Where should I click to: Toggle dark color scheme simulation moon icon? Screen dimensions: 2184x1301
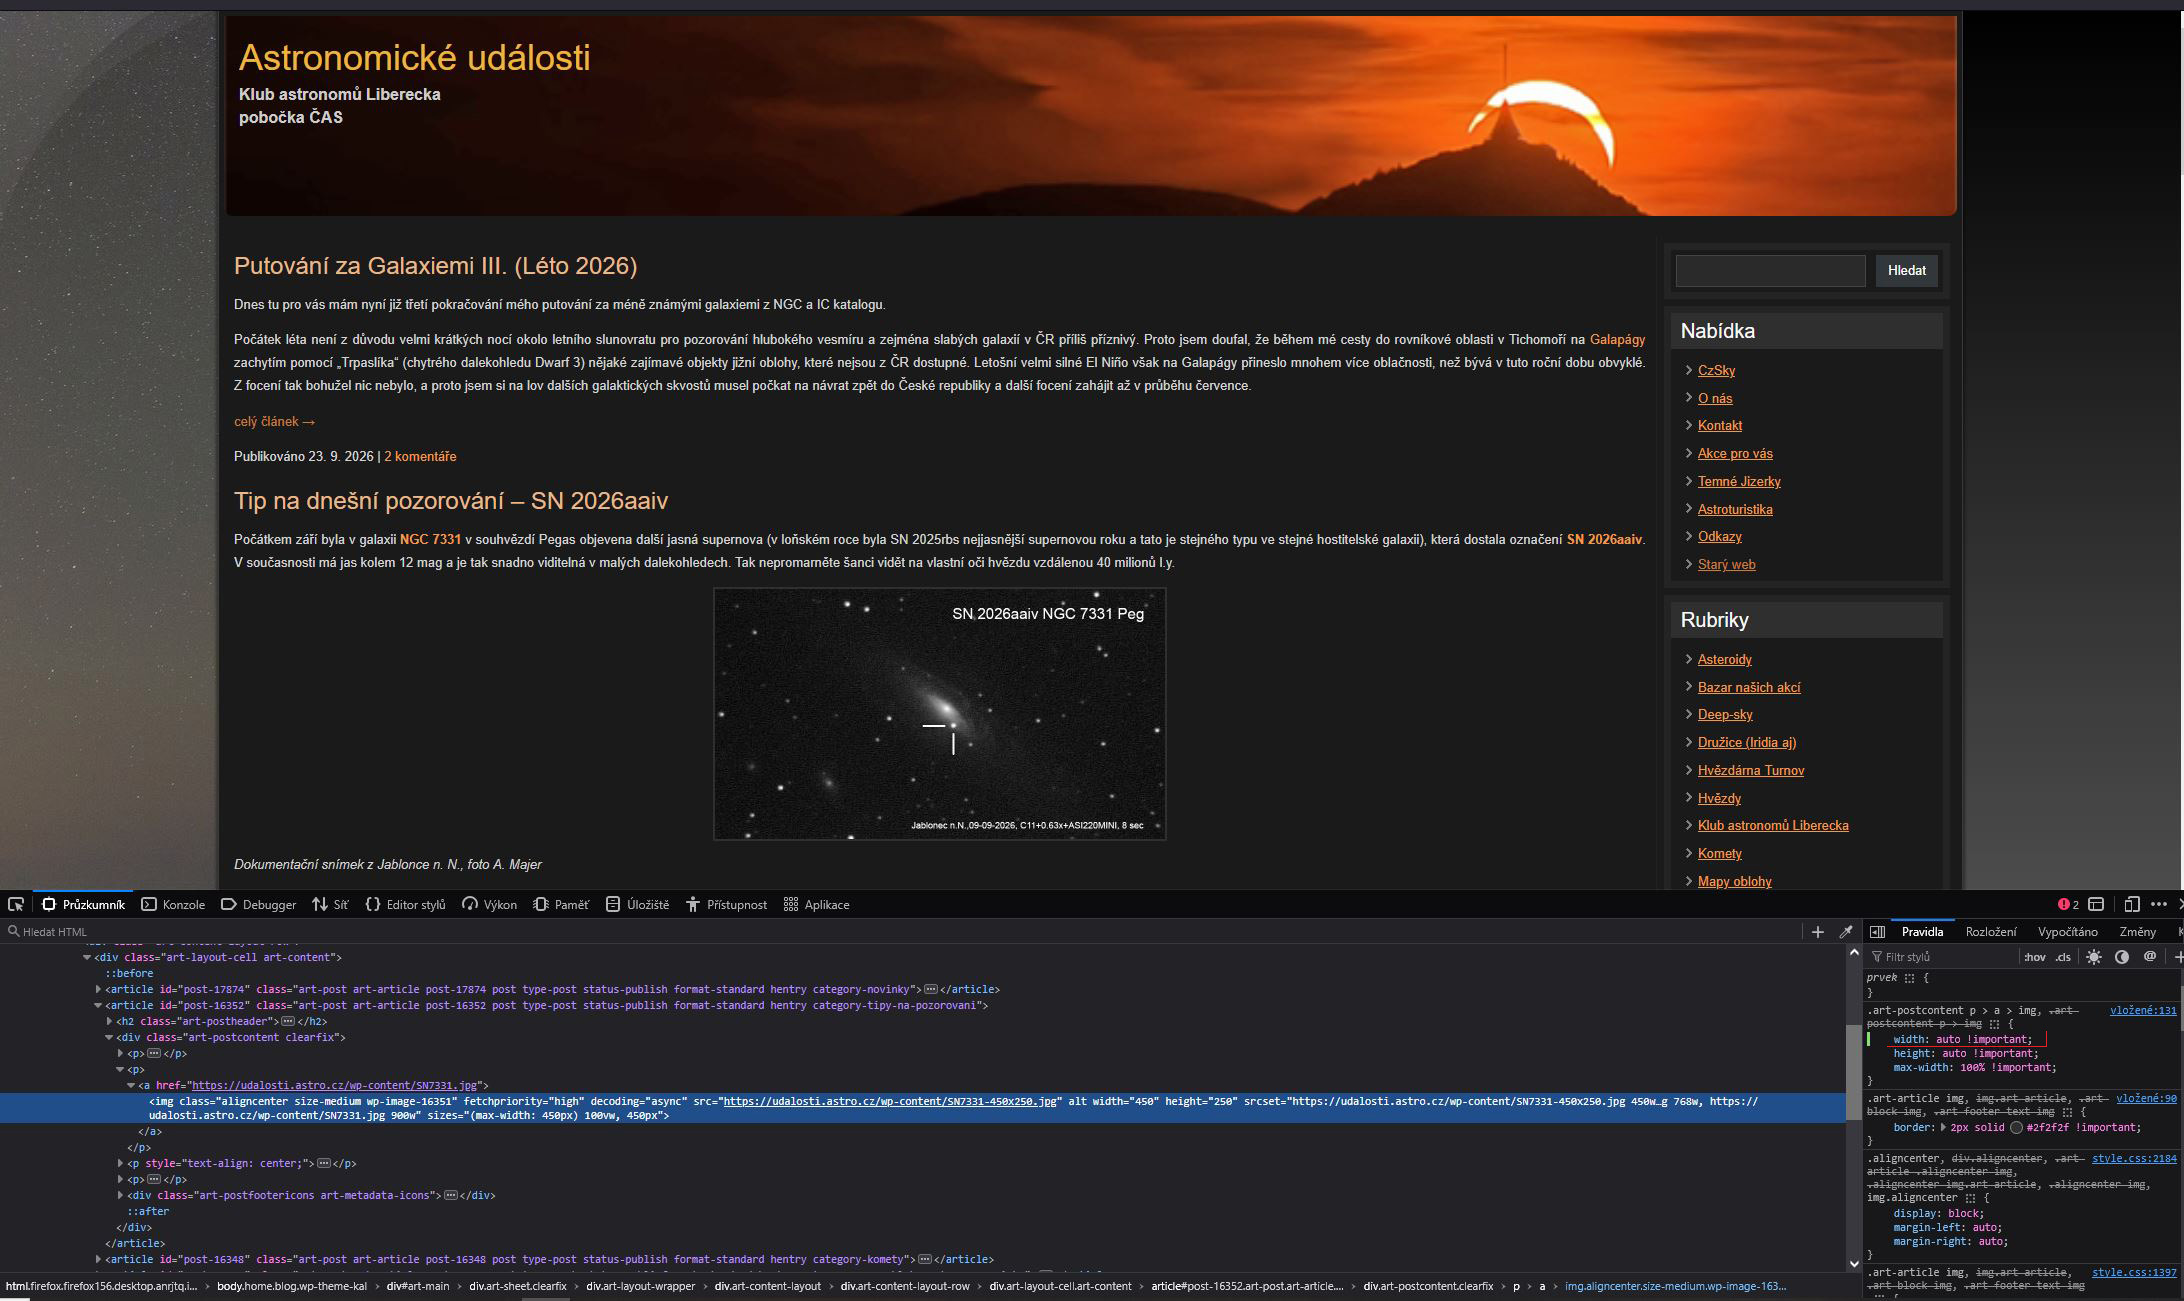coord(2122,957)
